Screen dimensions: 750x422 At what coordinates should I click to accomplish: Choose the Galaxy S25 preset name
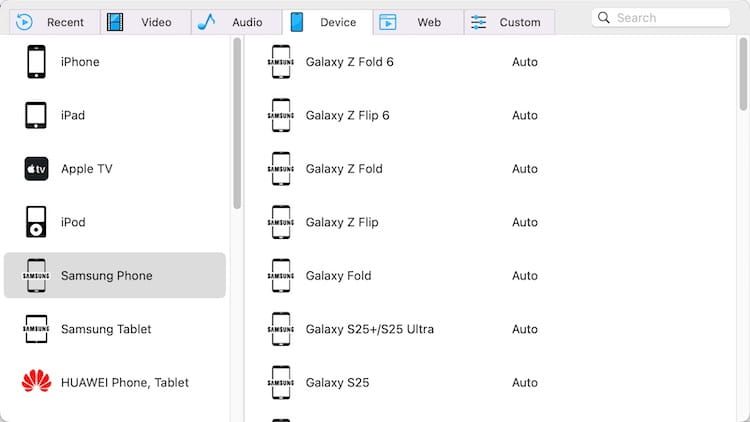(x=337, y=383)
